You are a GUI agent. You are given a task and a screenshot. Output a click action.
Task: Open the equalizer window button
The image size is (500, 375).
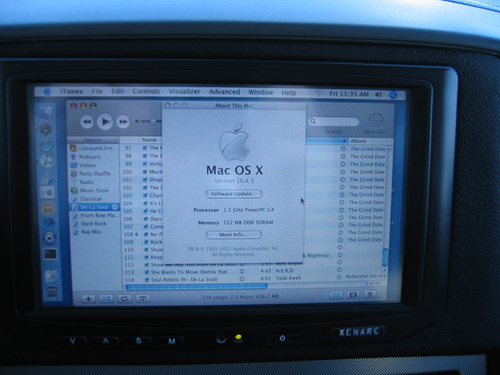[x=336, y=295]
